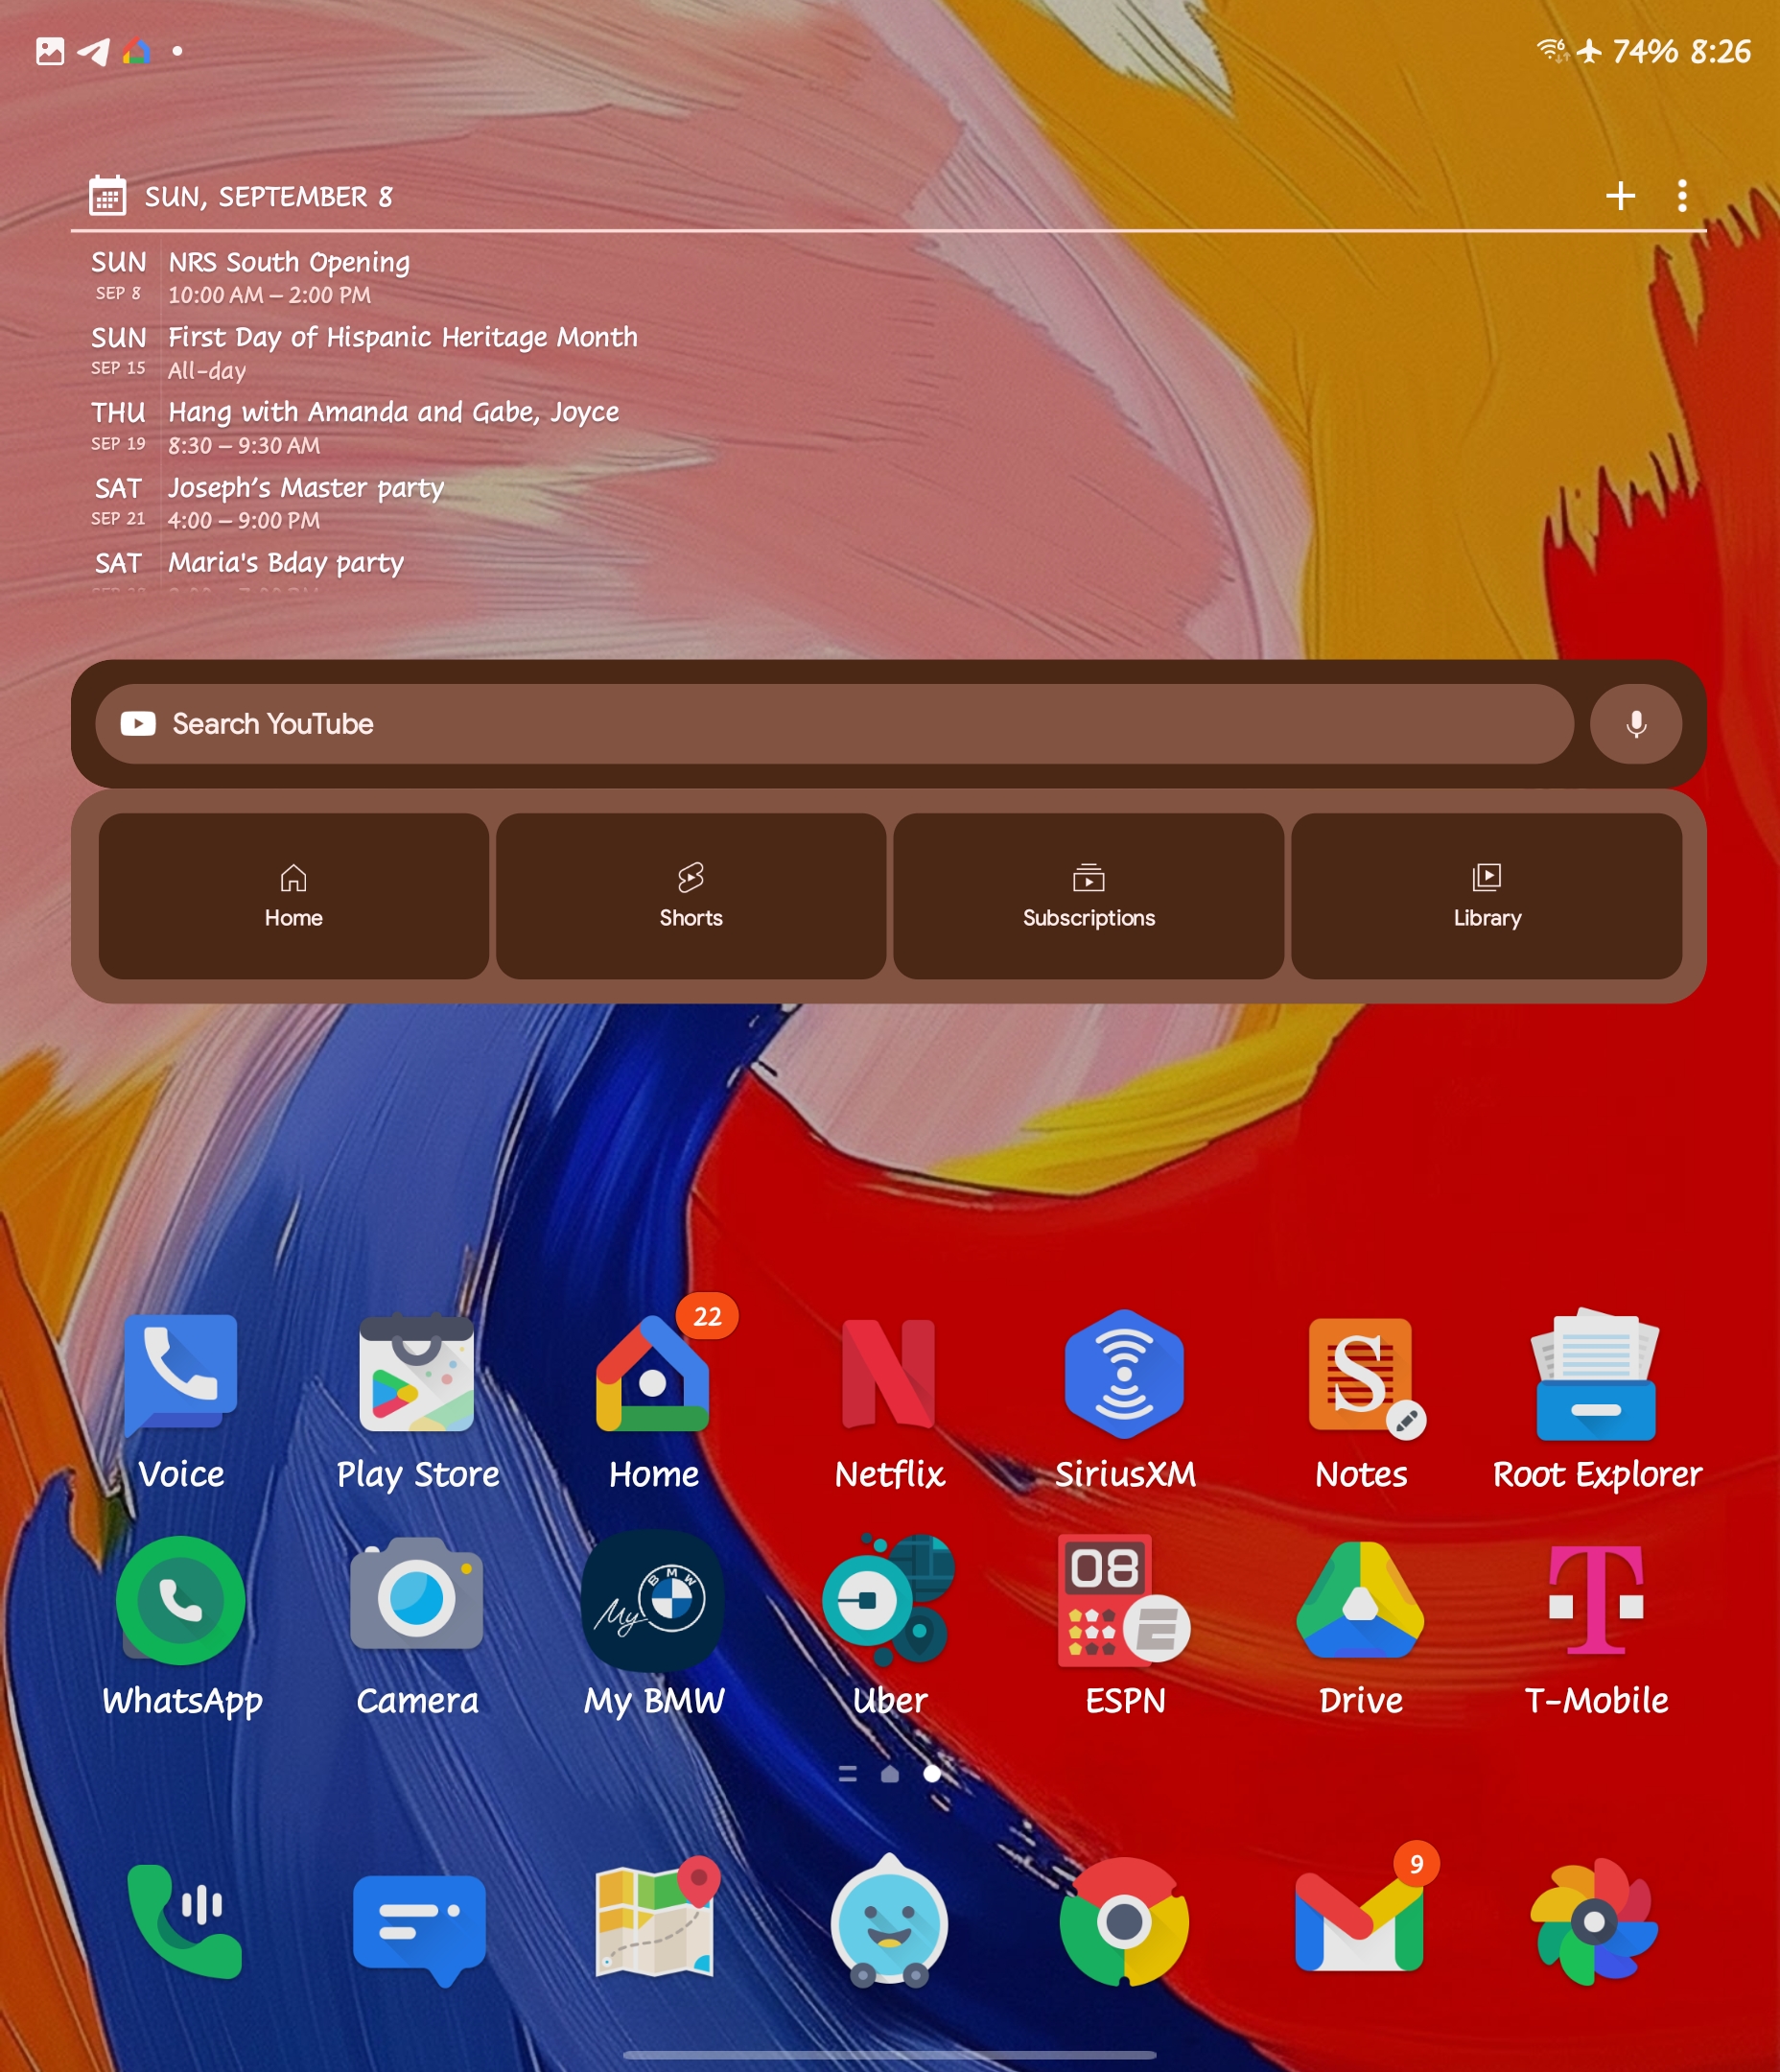Open the My BMW app
1780x2072 pixels.
(653, 1600)
